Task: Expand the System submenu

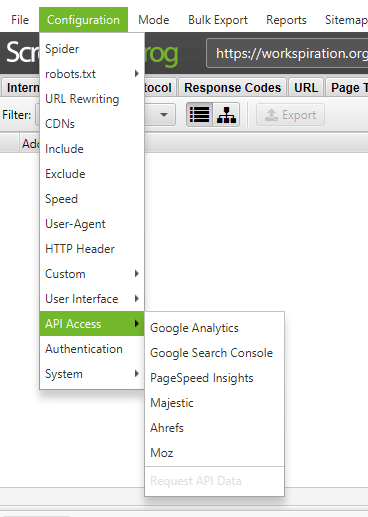Action: (x=92, y=374)
